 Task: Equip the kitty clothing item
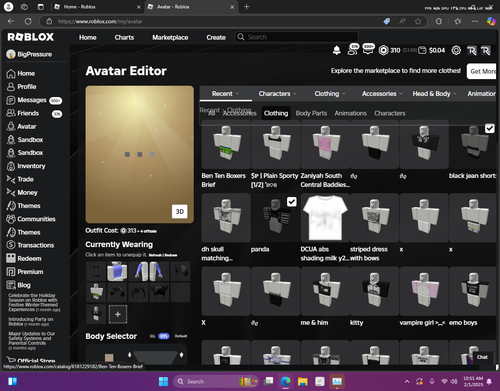(x=375, y=291)
